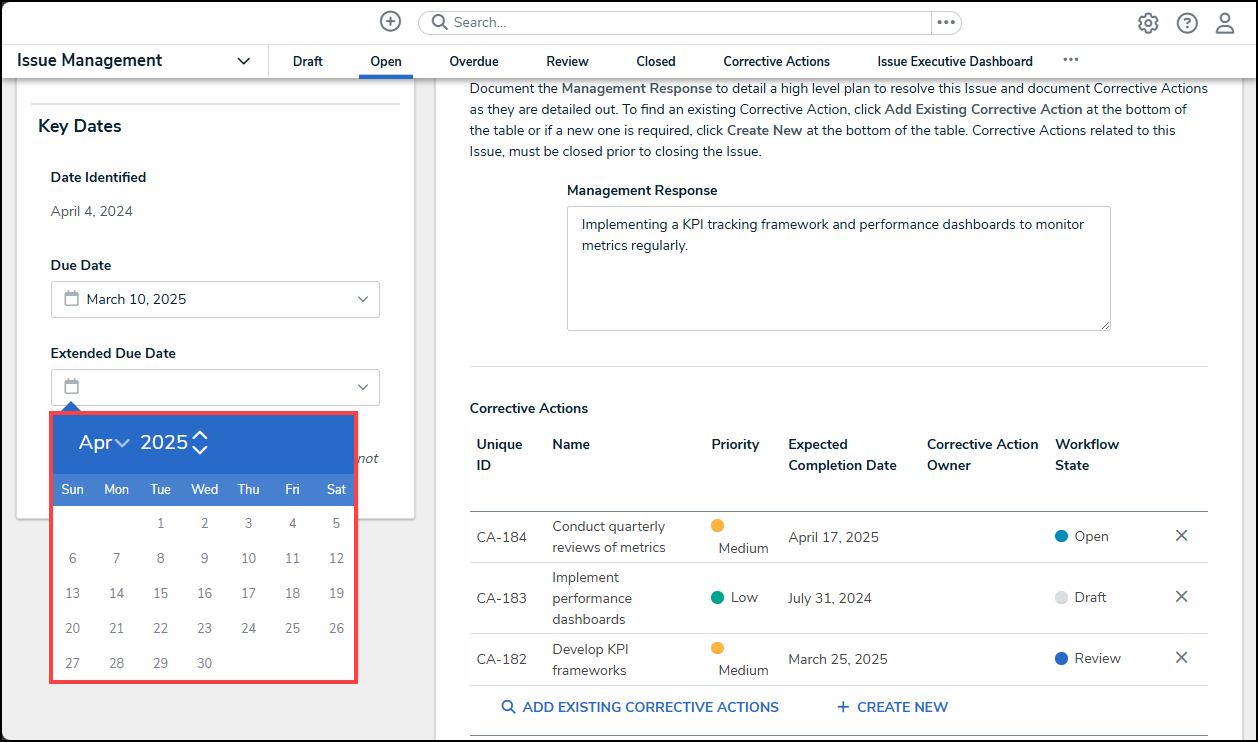Image resolution: width=1258 pixels, height=742 pixels.
Task: Open the user profile icon
Action: tap(1225, 23)
